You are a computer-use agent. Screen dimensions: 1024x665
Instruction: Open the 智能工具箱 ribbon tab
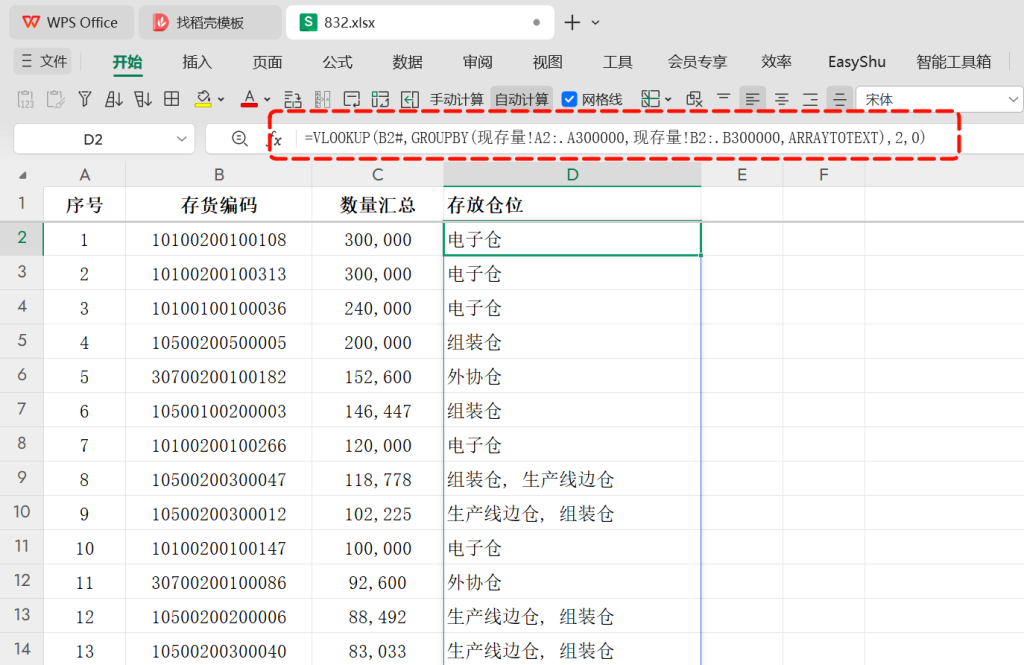(953, 62)
